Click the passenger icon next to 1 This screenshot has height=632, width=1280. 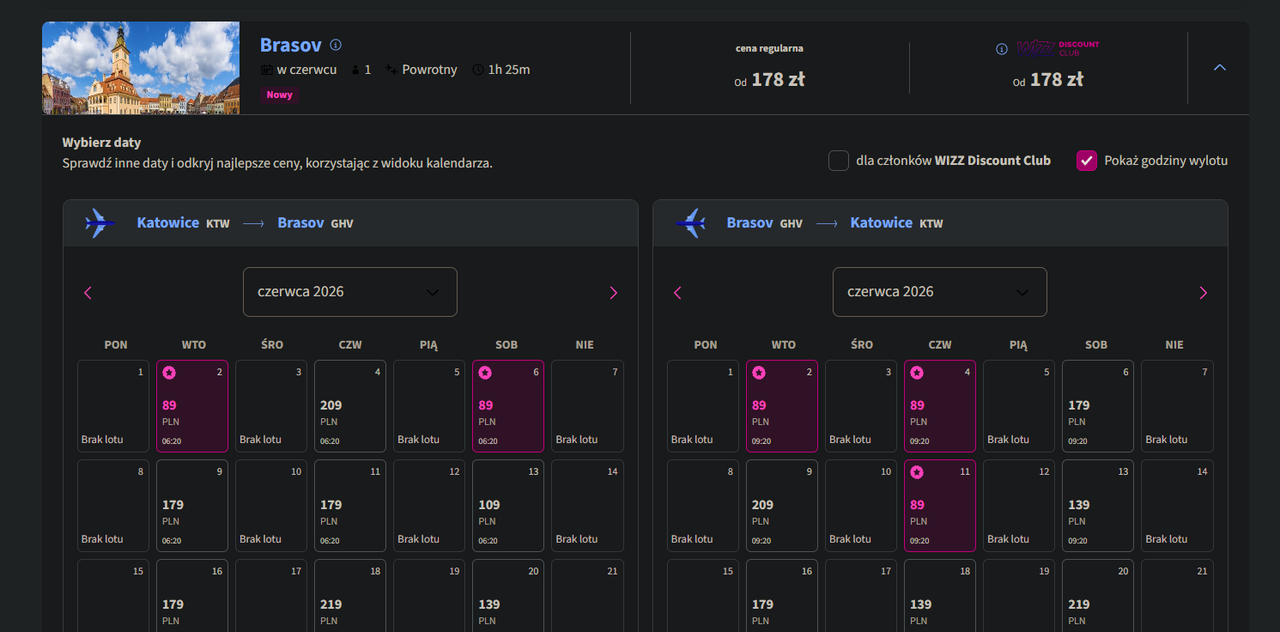click(355, 70)
